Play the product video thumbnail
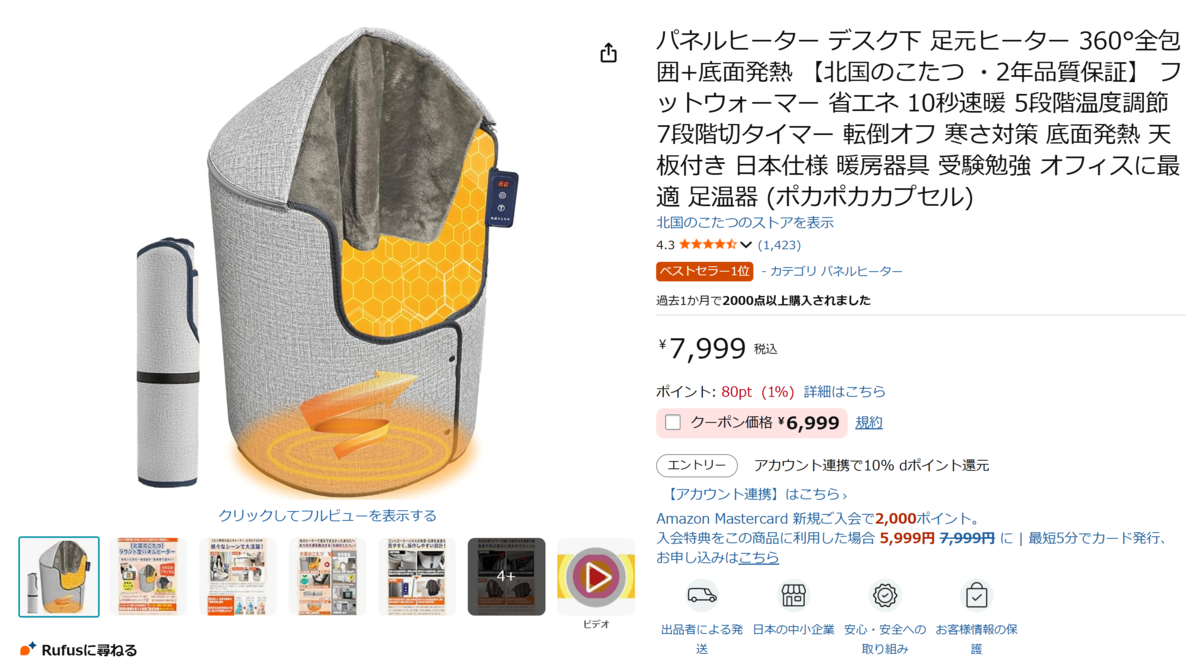Screen dimensions: 1200x666 pyautogui.click(x=596, y=577)
